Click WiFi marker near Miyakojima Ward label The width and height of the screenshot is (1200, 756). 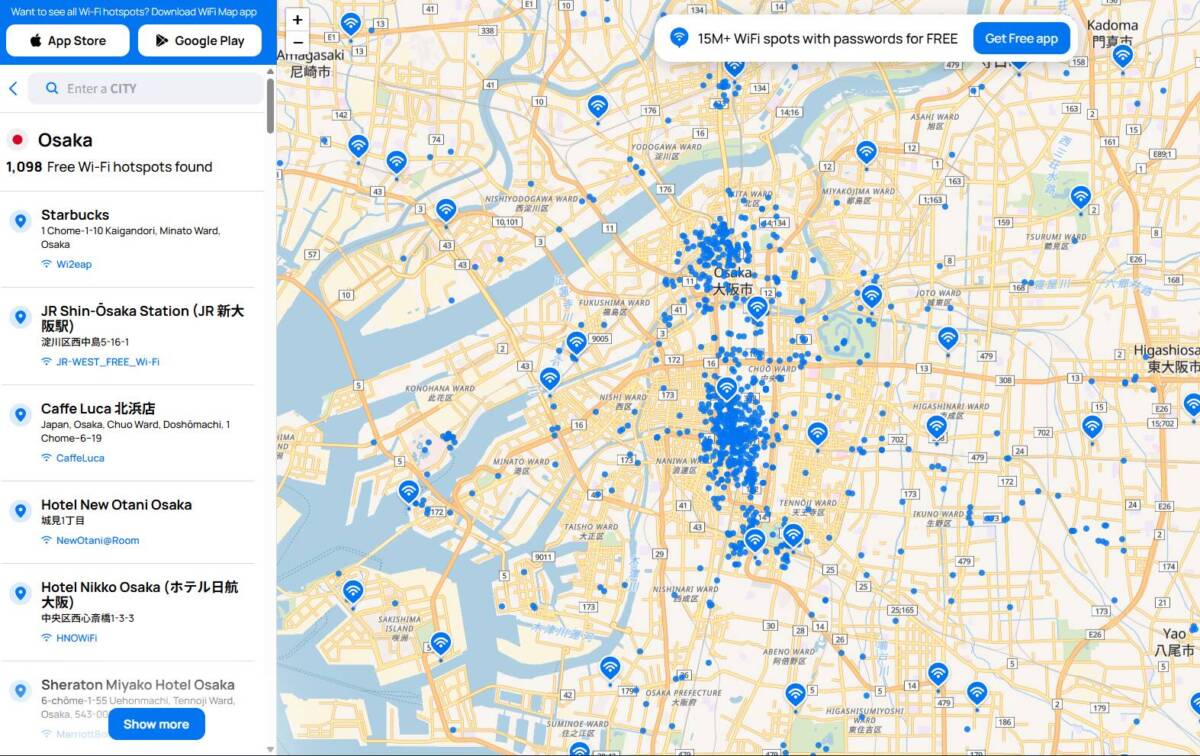click(x=866, y=152)
